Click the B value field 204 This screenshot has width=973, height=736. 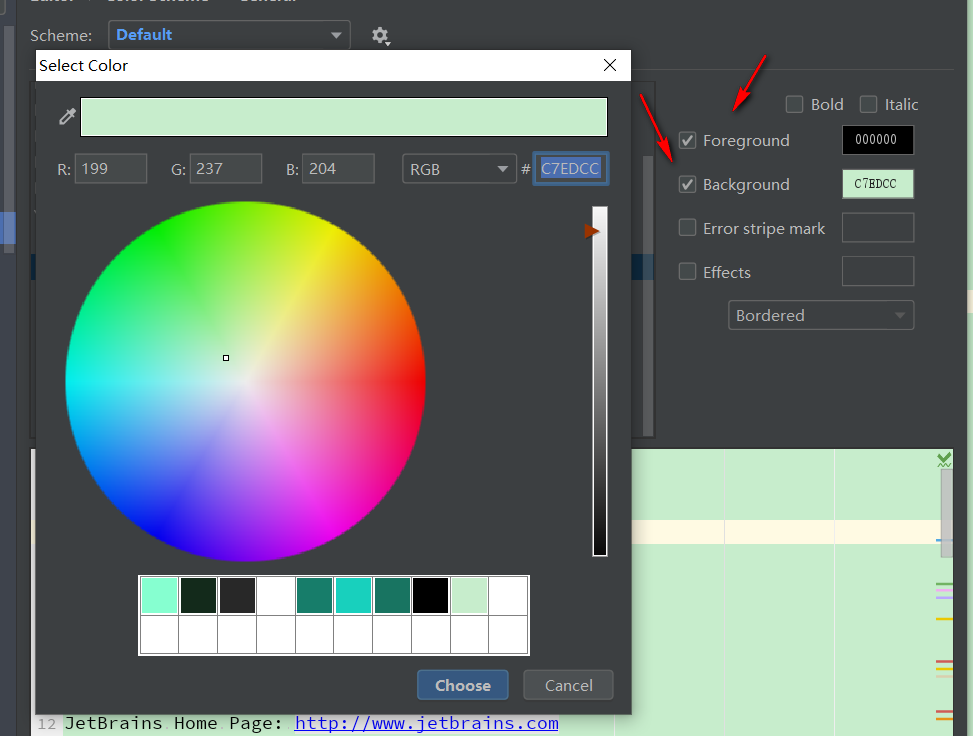[338, 169]
